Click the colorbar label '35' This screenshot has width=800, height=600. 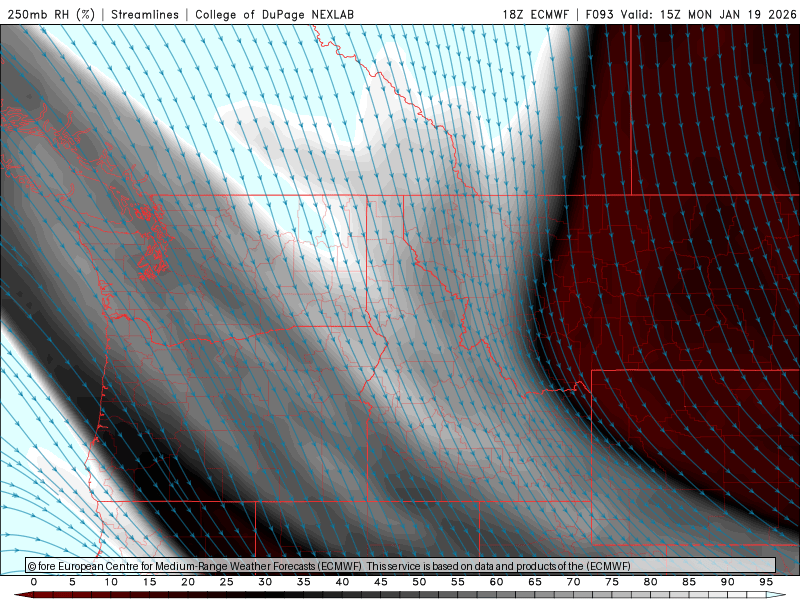tap(304, 582)
